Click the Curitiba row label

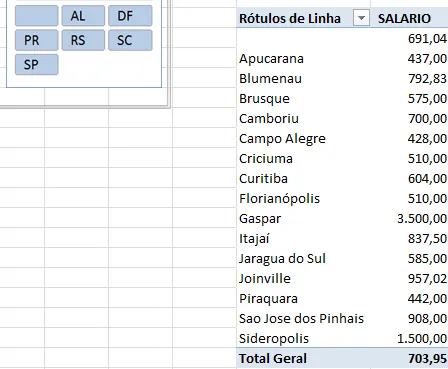click(x=263, y=179)
